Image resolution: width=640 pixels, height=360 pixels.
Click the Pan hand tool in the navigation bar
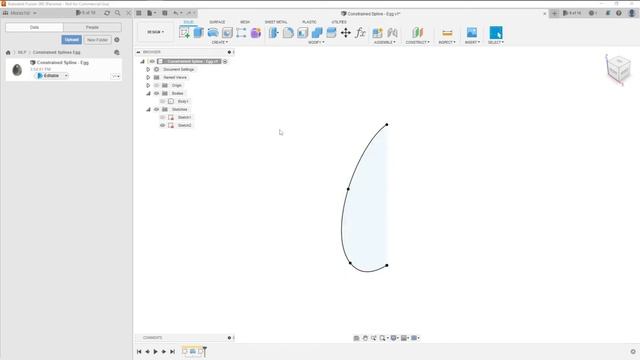tap(365, 338)
